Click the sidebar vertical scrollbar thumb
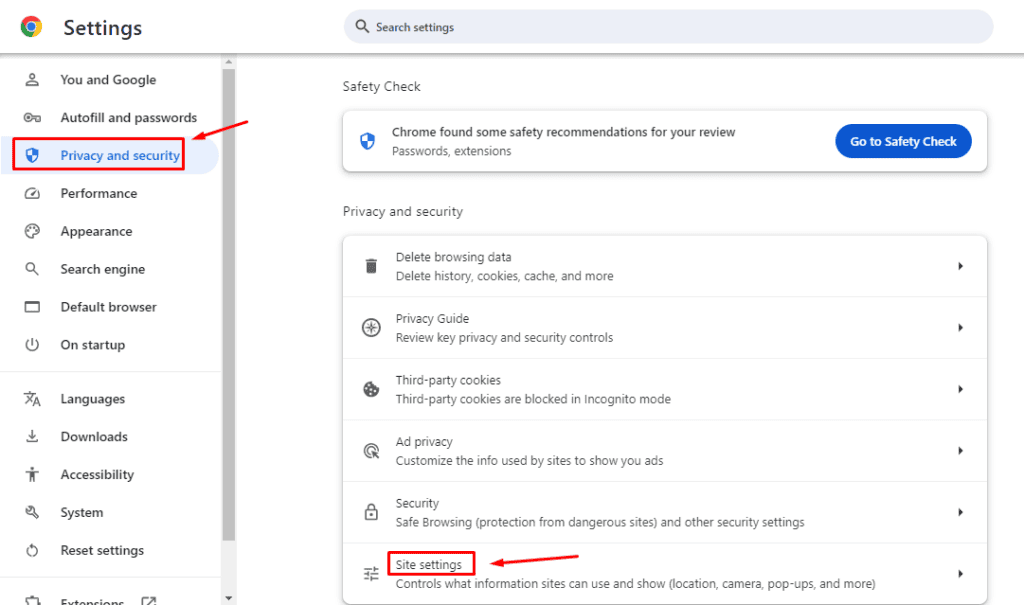The width and height of the screenshot is (1024, 605). tap(229, 304)
